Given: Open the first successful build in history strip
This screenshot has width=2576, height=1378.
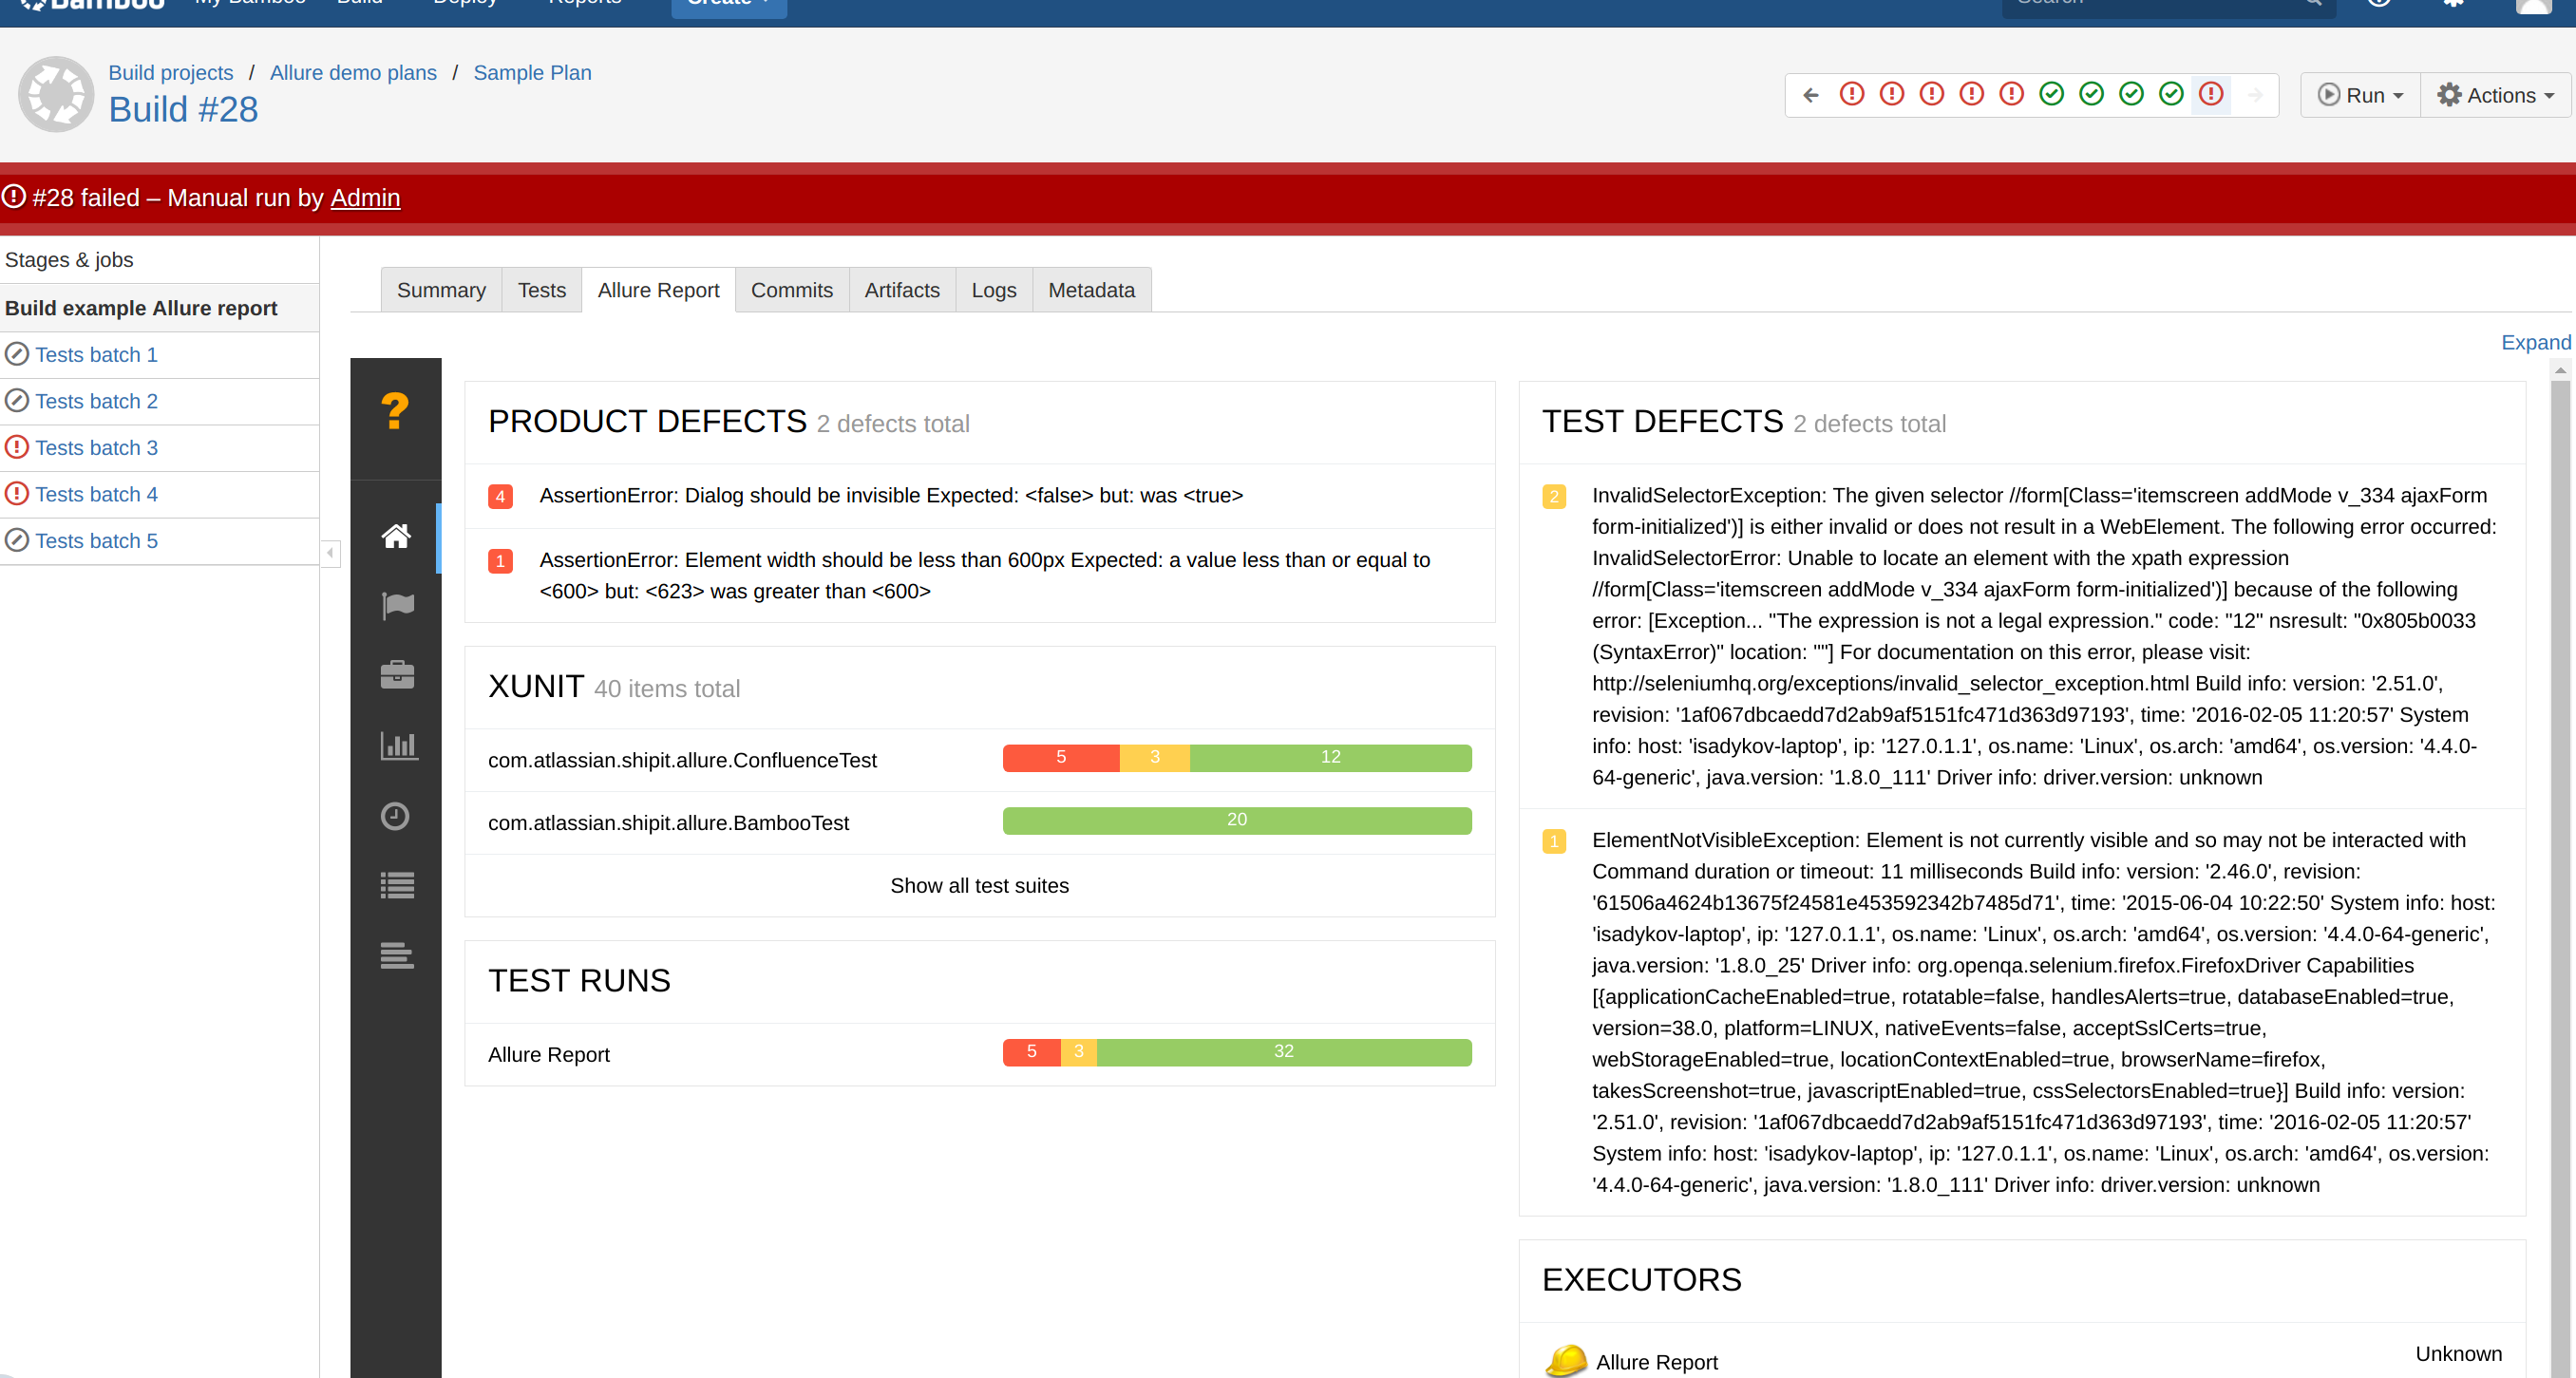Looking at the screenshot, I should coord(2052,94).
